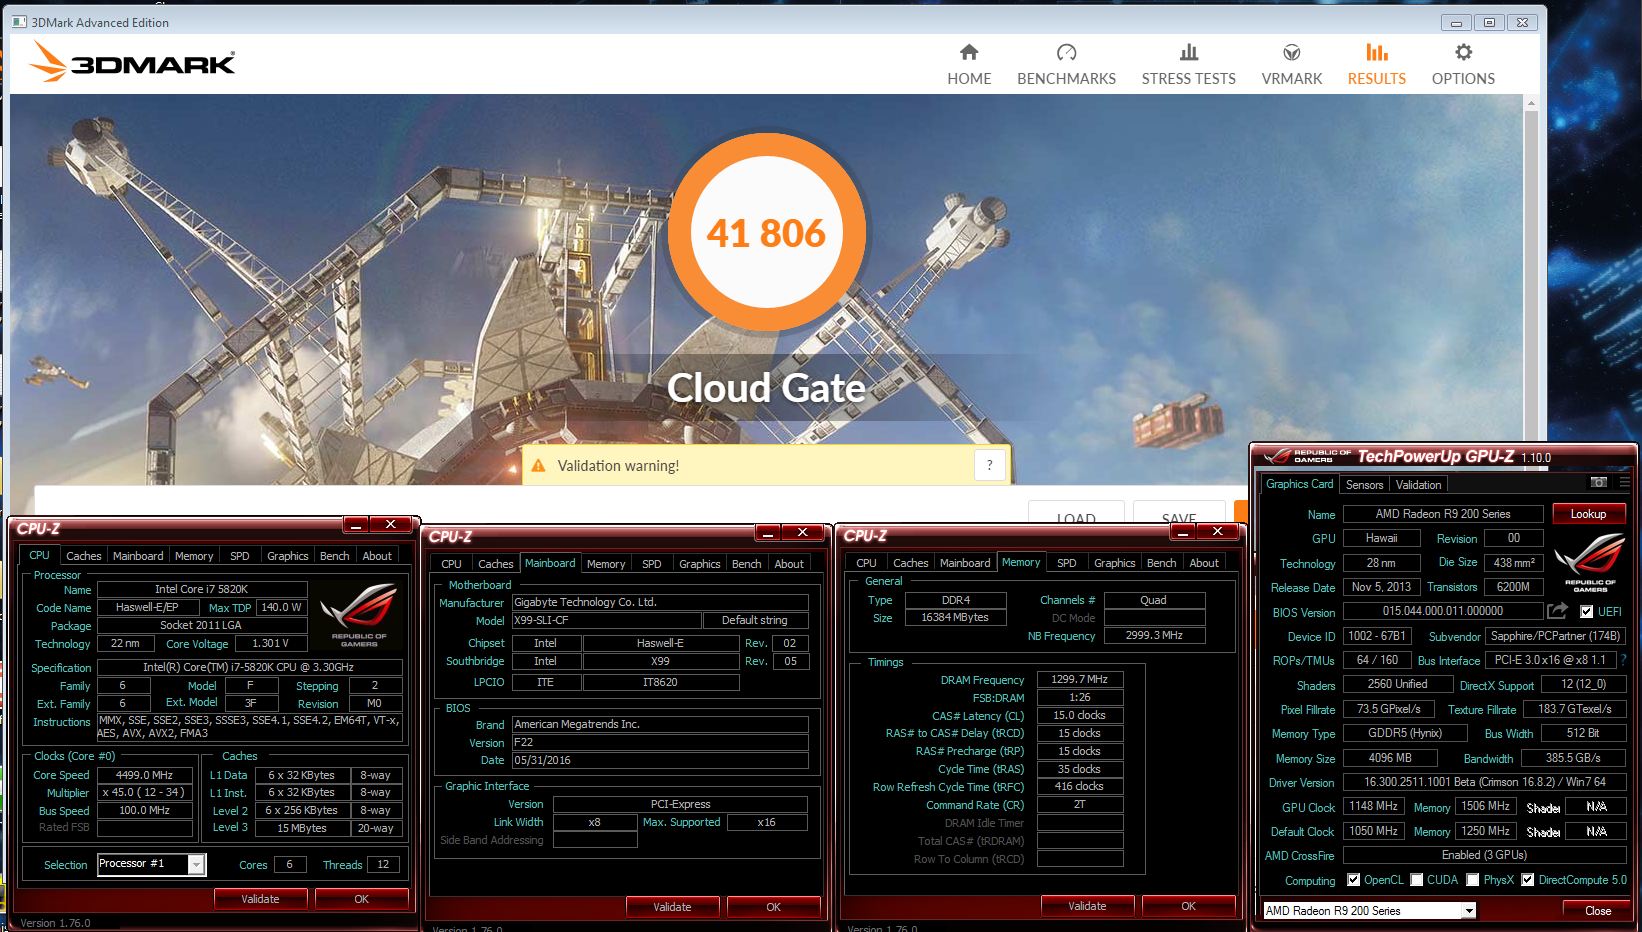Open the AMD Radeon R9 200 Series card dropdown
The height and width of the screenshot is (932, 1642).
click(1468, 911)
